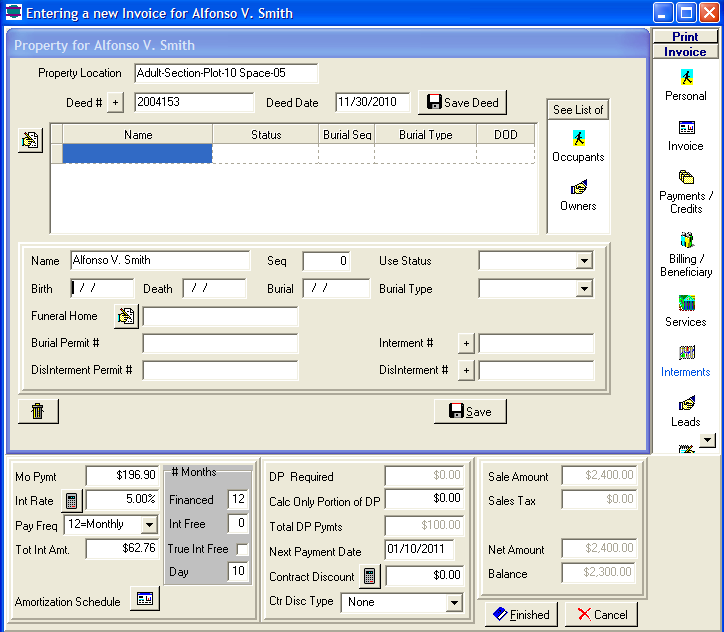This screenshot has height=632, width=724.
Task: Click the Print Invoice header
Action: point(685,44)
